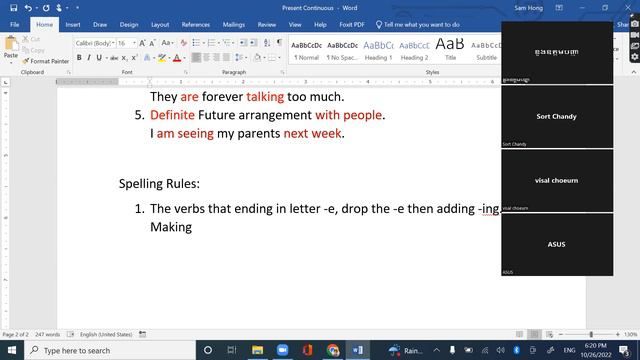Align text left
Viewport: 640px width, 360px height.
(196, 58)
